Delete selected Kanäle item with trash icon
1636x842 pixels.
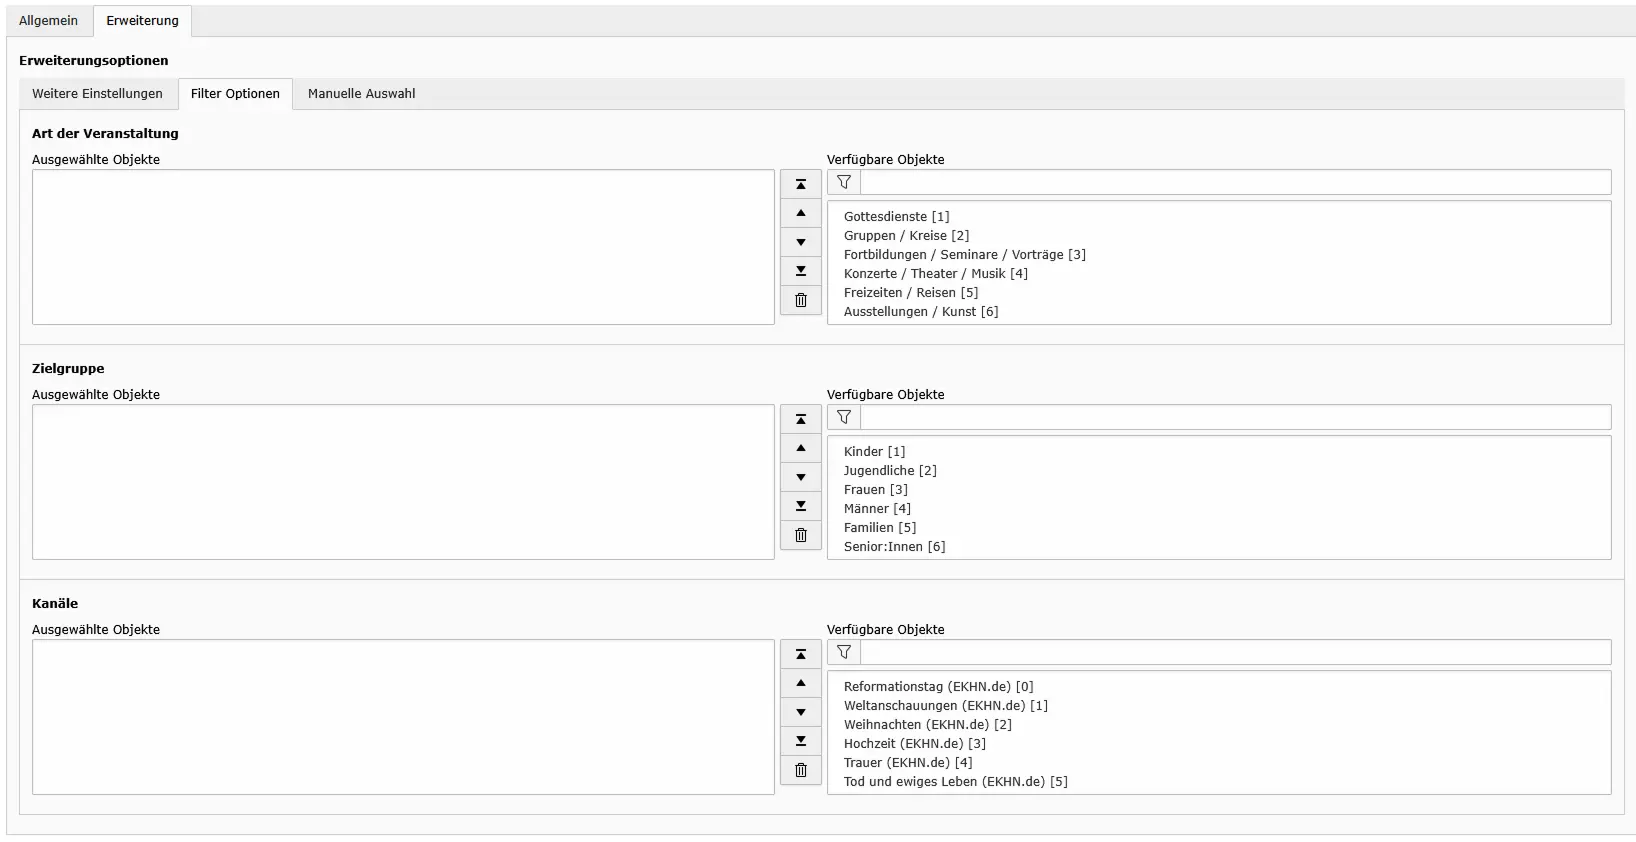(x=800, y=770)
